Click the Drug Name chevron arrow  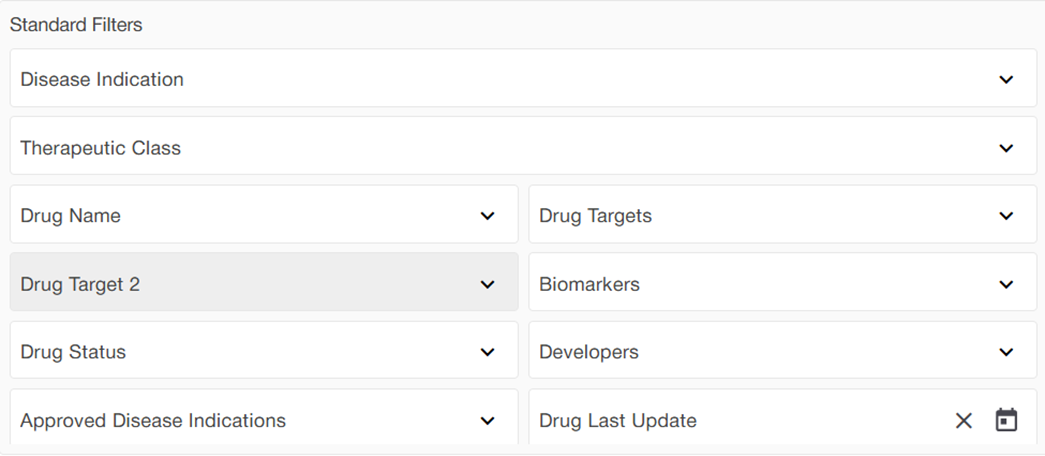487,216
